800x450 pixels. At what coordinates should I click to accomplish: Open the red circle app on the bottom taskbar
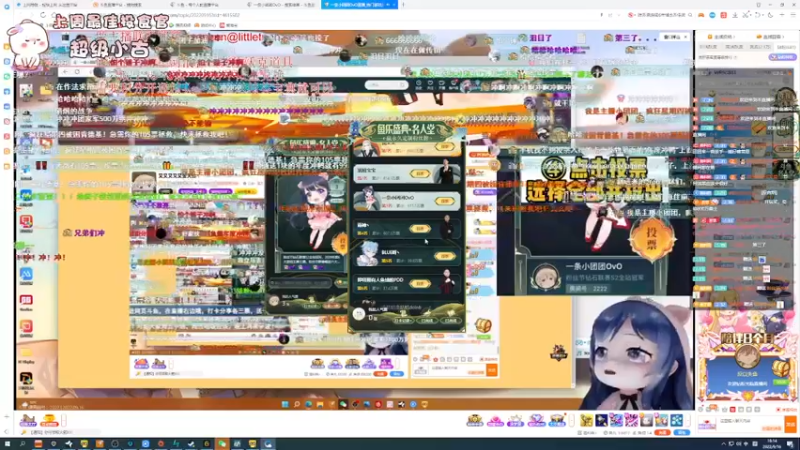[161, 444]
